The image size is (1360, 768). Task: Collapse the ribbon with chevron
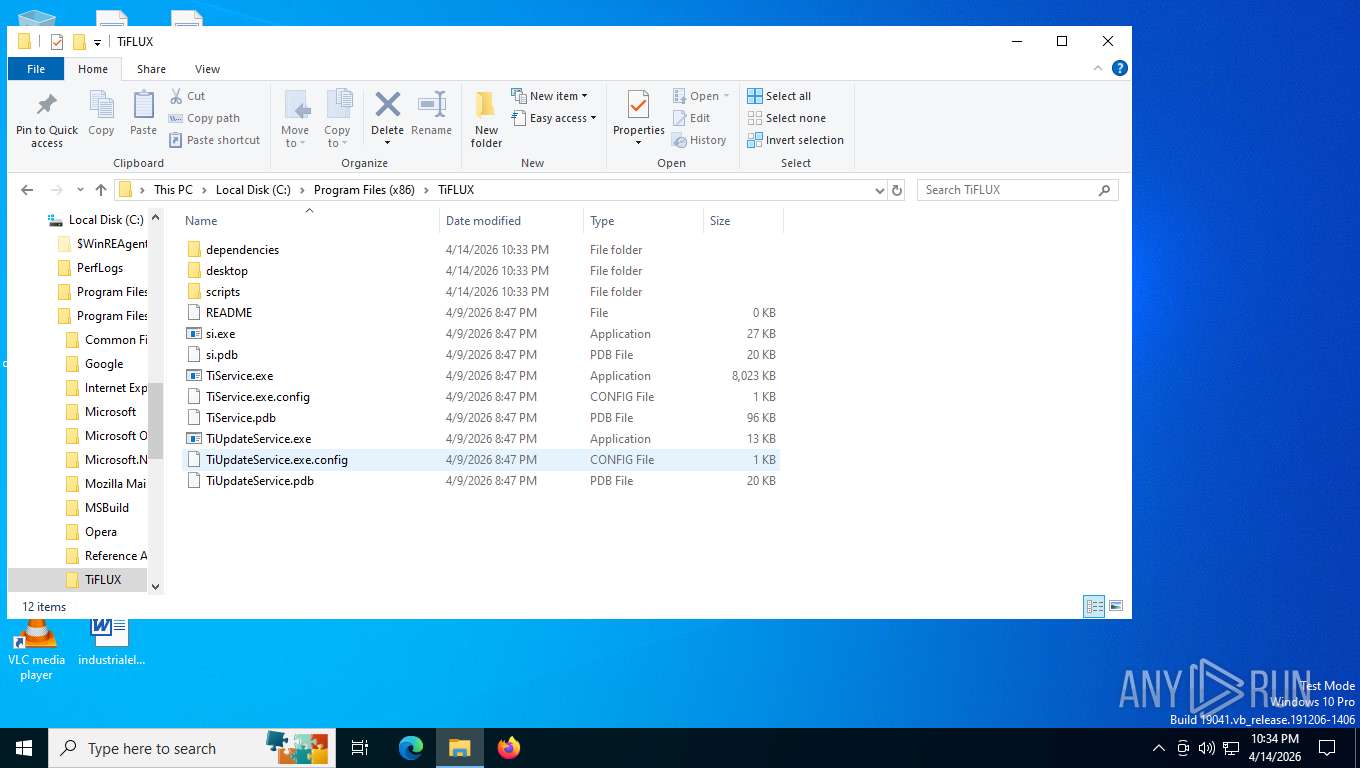pyautogui.click(x=1100, y=68)
